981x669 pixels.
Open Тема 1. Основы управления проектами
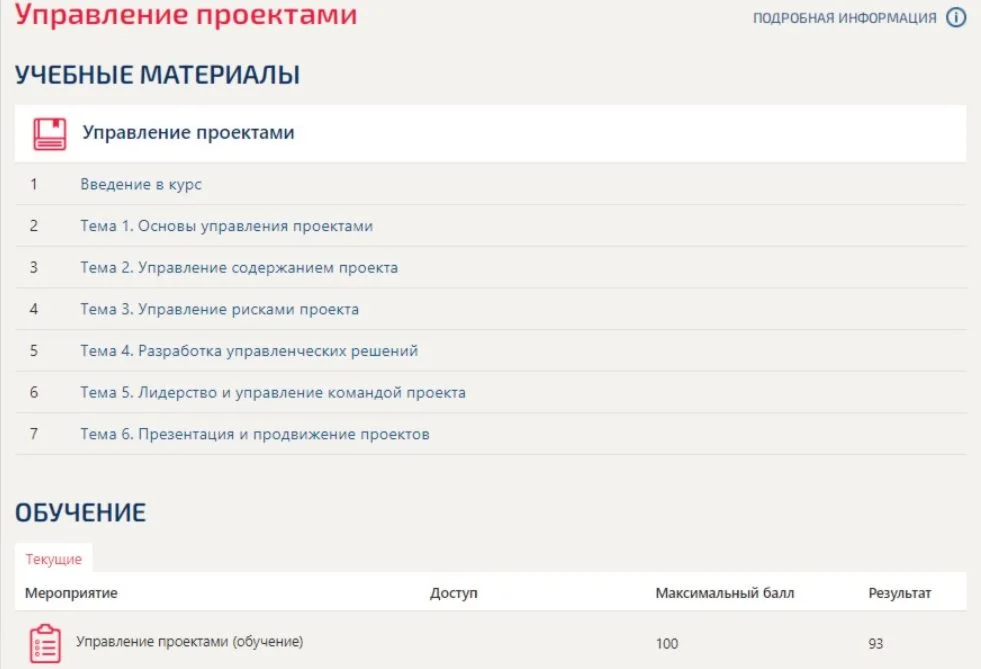226,226
